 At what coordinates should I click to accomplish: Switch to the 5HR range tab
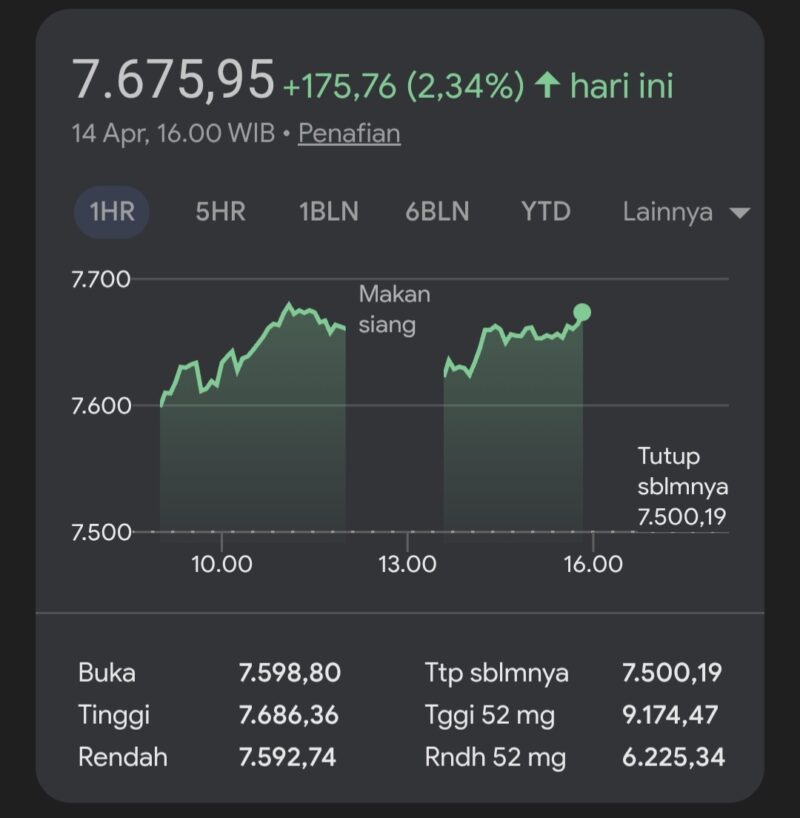coord(220,212)
